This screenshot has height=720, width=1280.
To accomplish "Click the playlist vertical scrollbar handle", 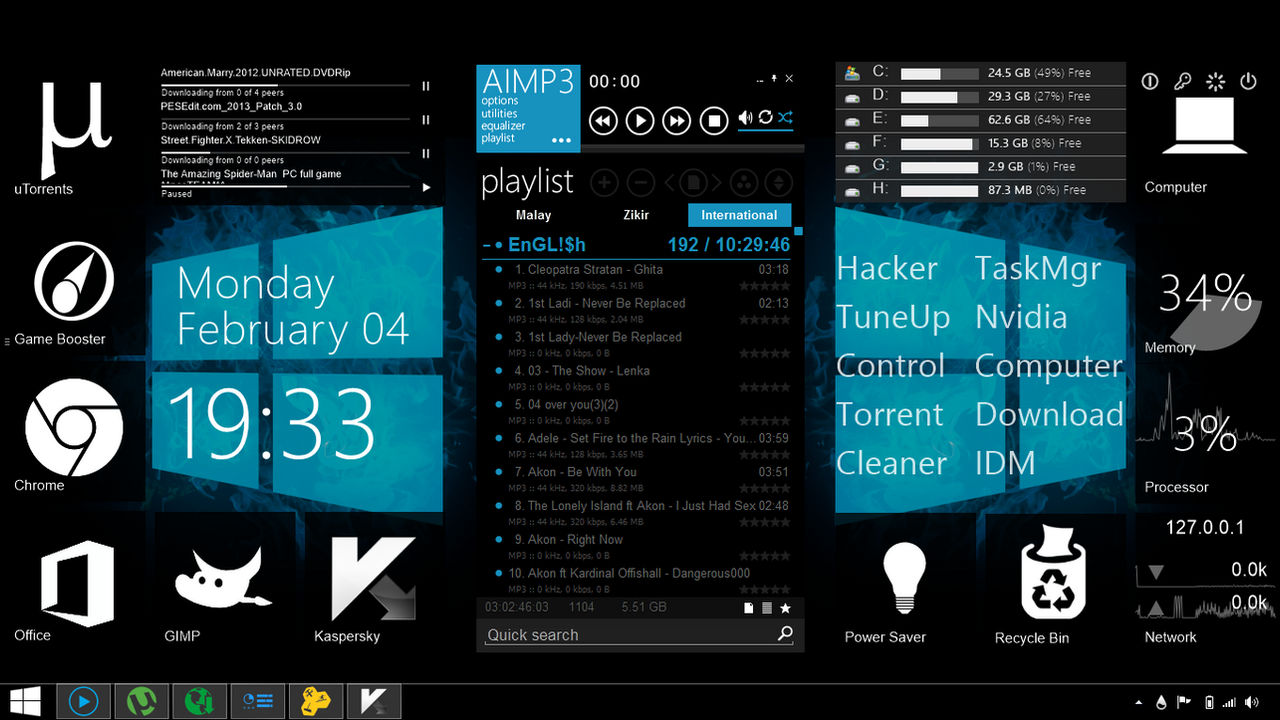I will [x=799, y=231].
